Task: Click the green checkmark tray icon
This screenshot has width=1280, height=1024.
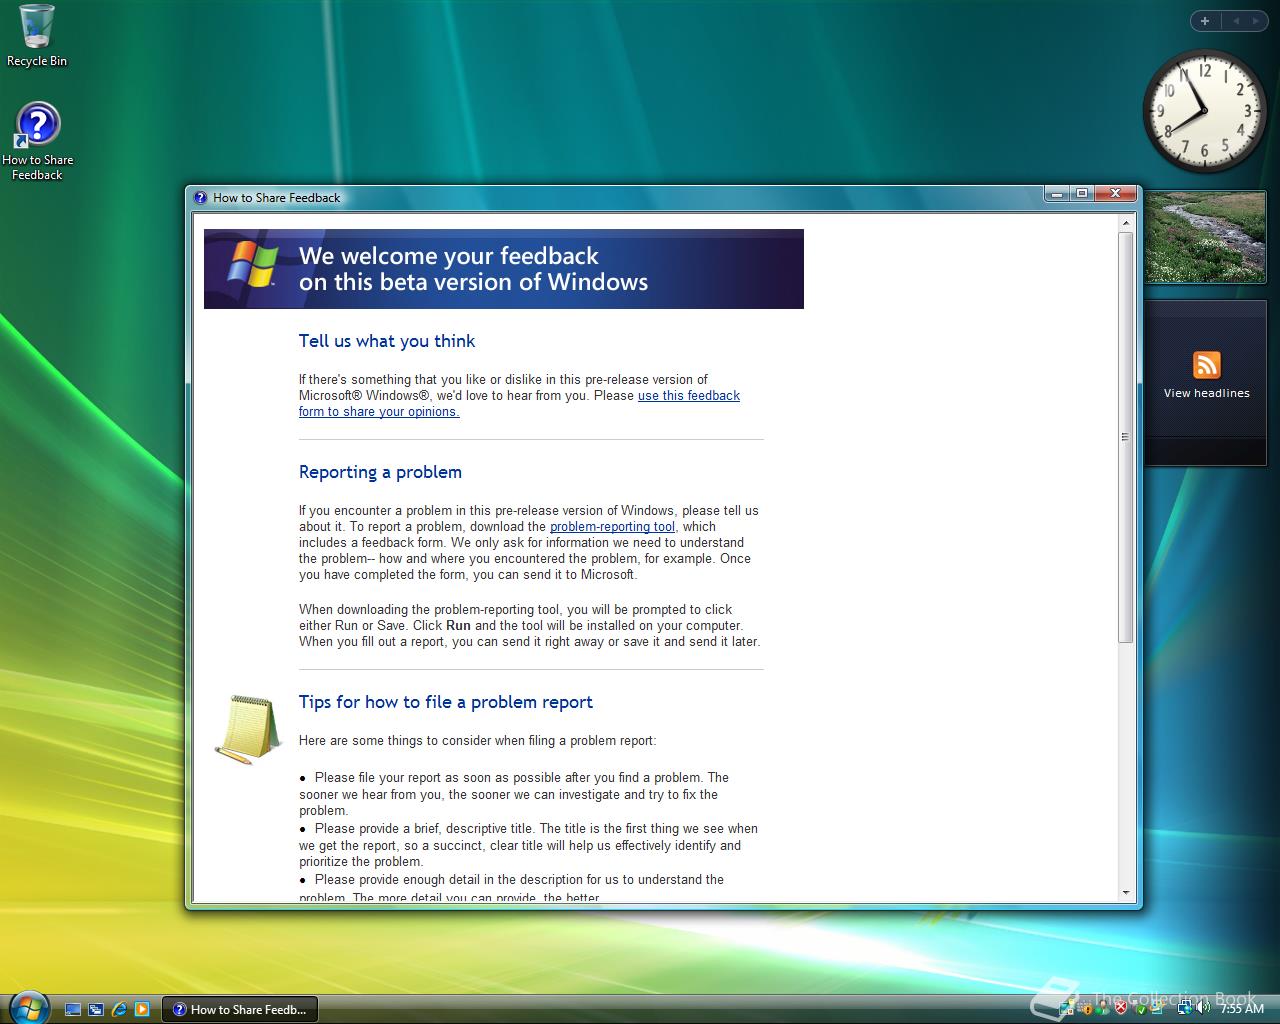Action: [1142, 1009]
